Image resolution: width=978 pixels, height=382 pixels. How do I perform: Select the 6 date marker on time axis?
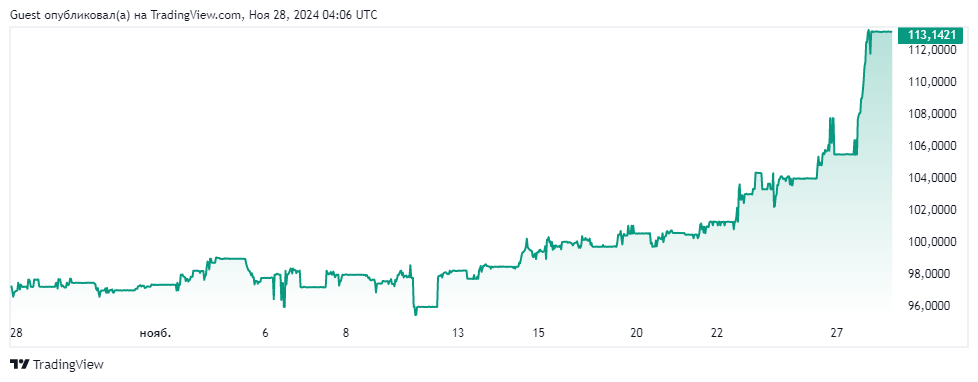pos(266,333)
